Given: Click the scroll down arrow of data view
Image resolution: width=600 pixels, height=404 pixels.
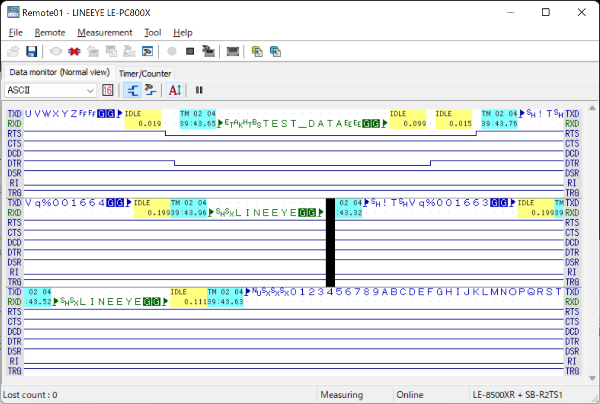Looking at the screenshot, I should [592, 378].
